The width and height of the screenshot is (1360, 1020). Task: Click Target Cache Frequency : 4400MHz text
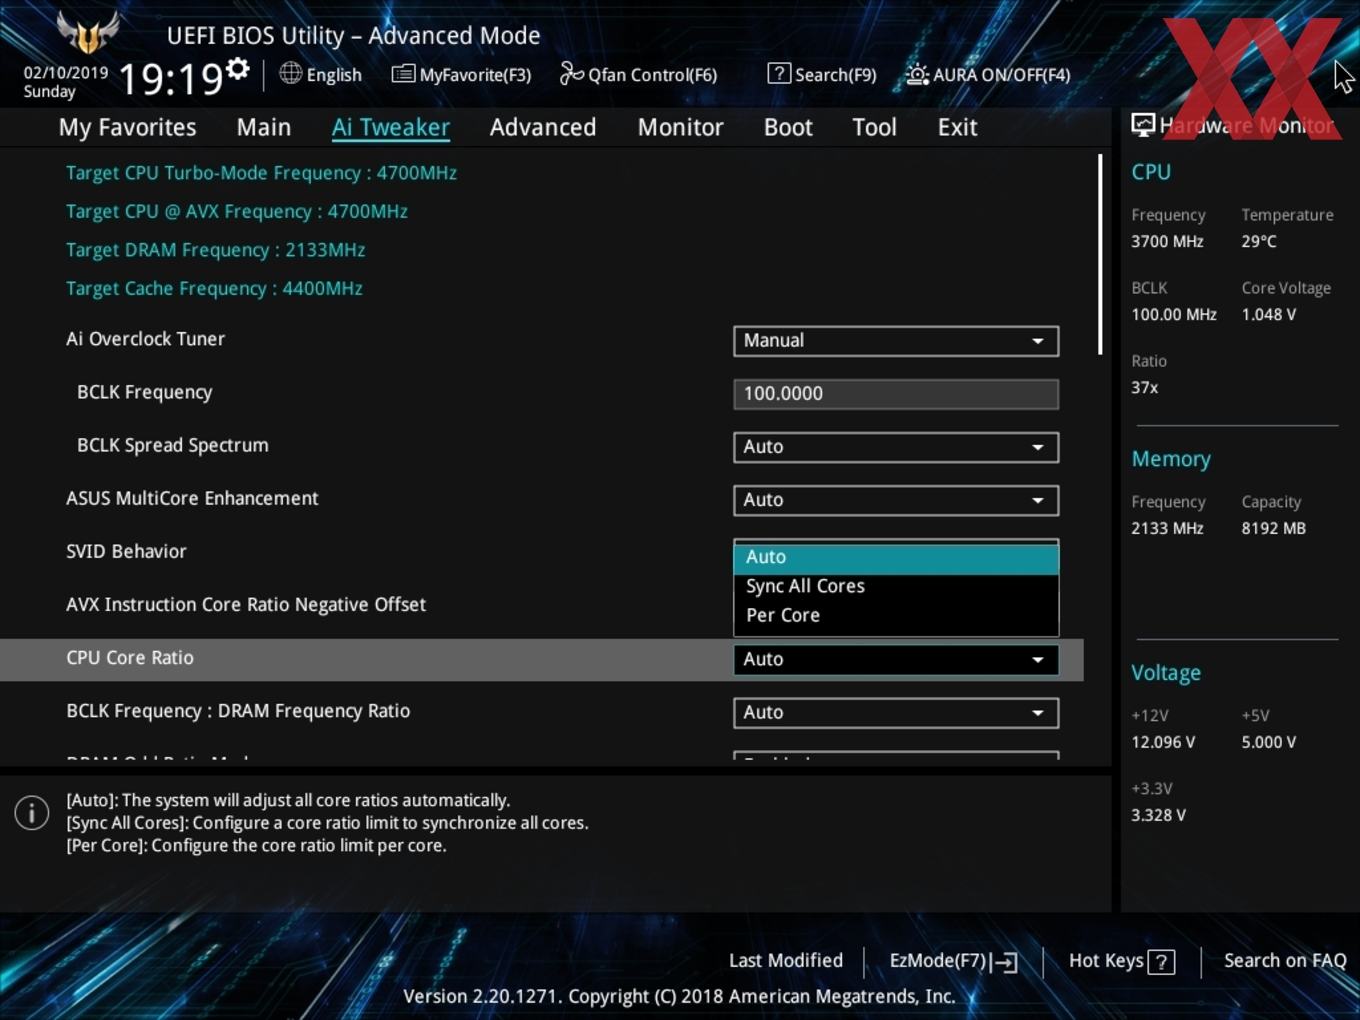(214, 288)
